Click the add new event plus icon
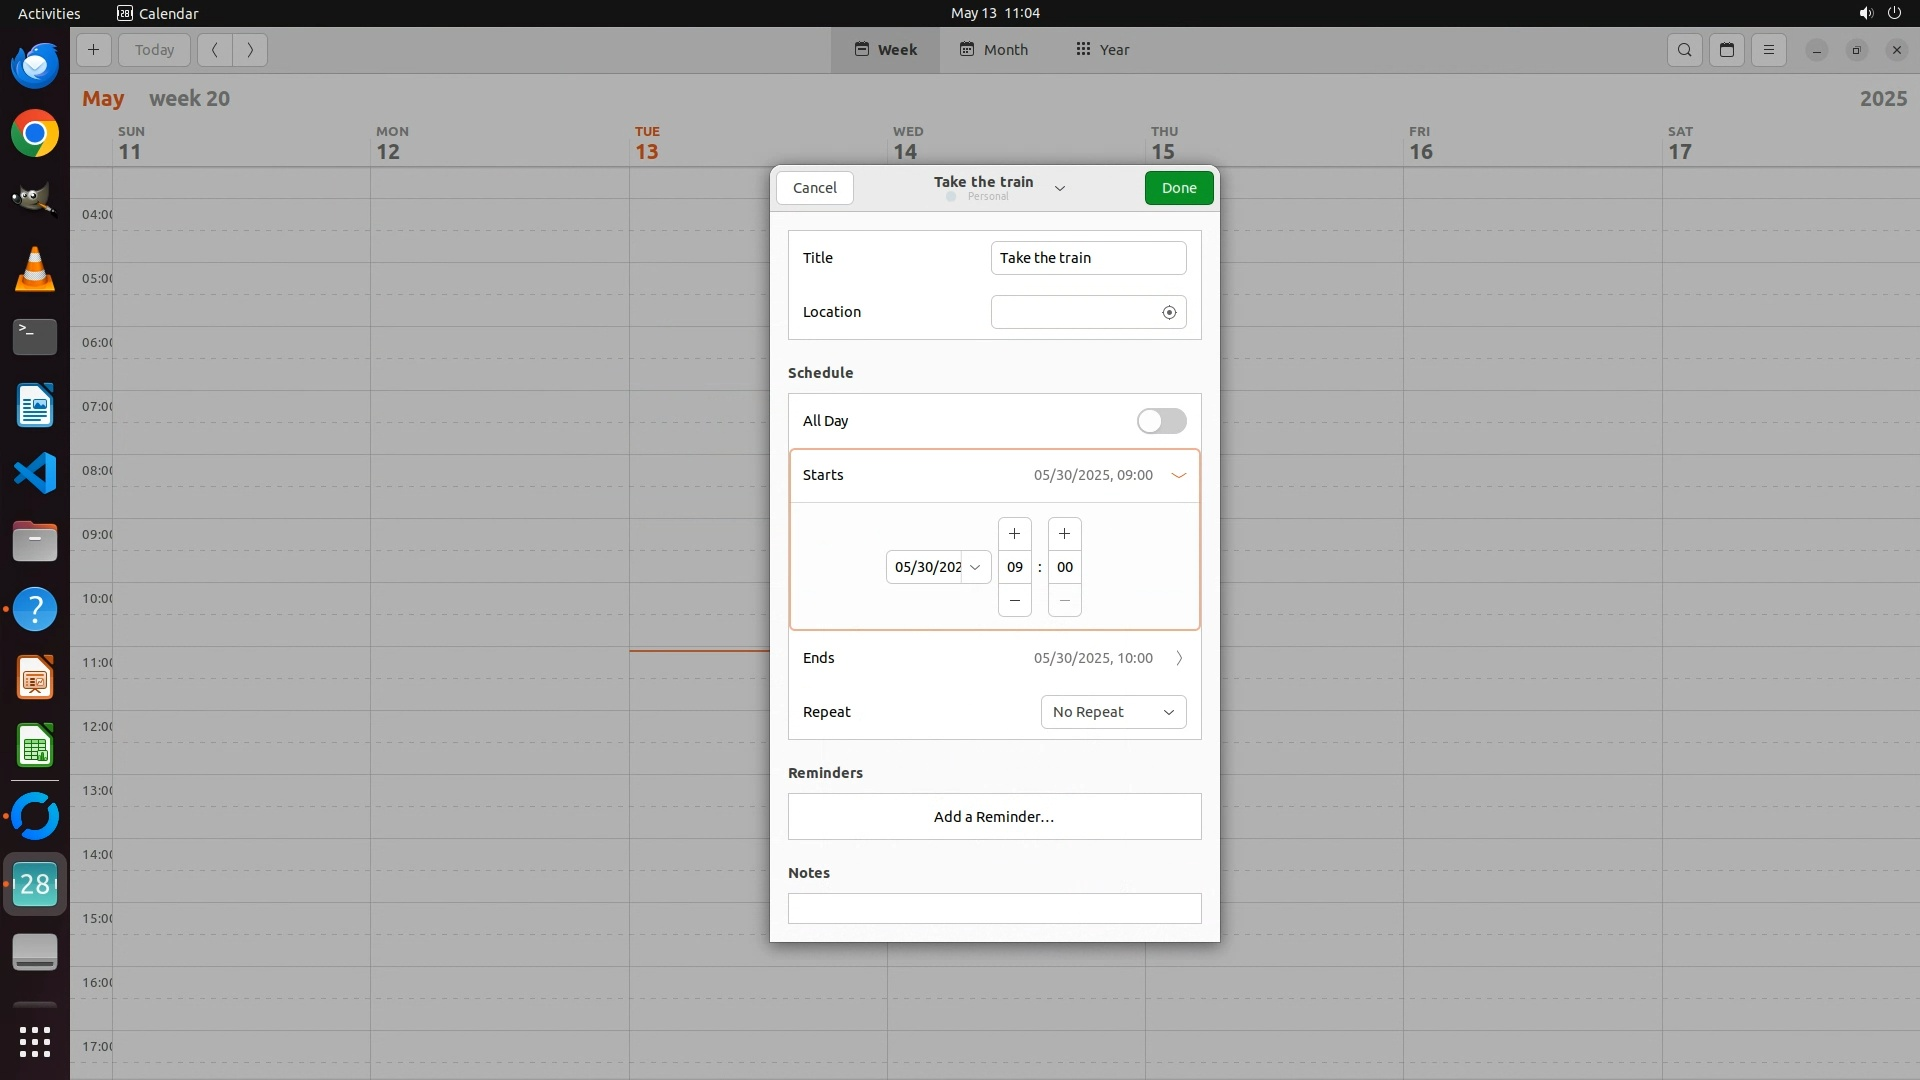Viewport: 1920px width, 1080px height. tap(93, 50)
